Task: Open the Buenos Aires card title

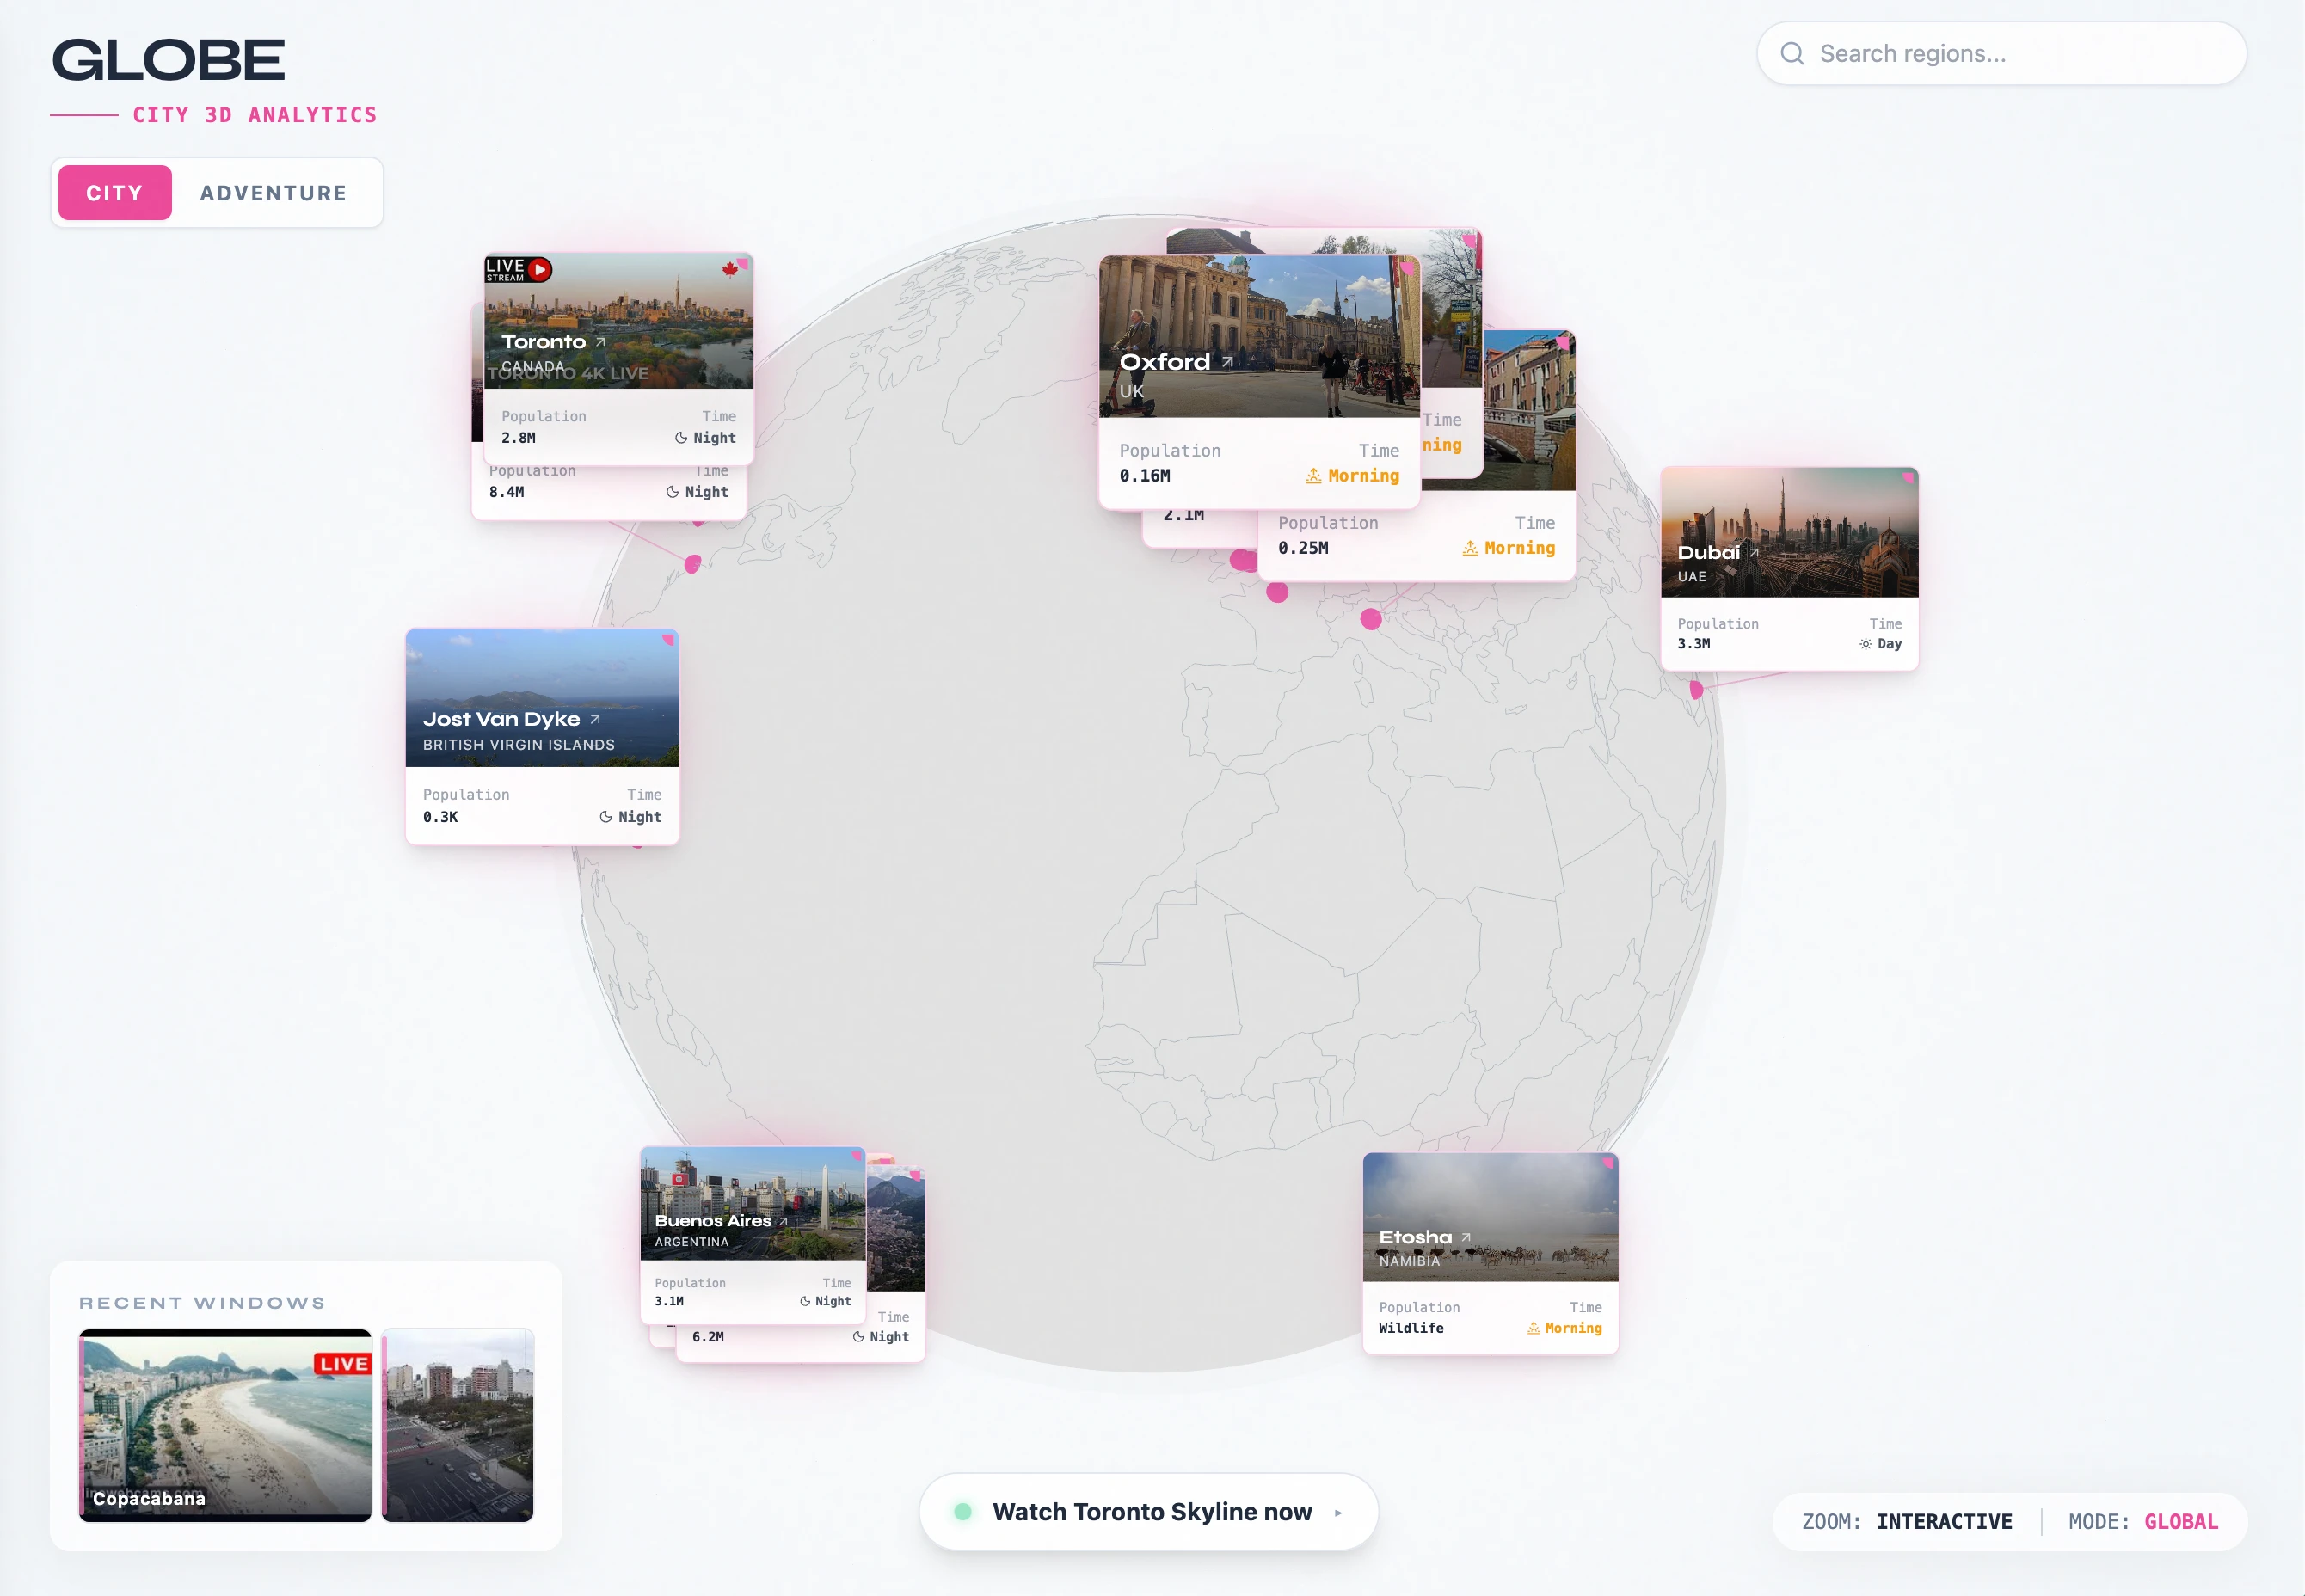Action: (x=713, y=1221)
